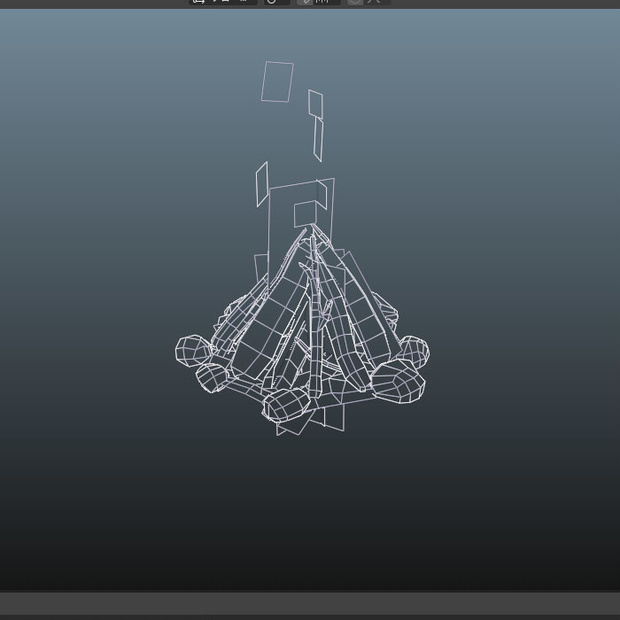The height and width of the screenshot is (620, 620).
Task: Toggle the snap magnet icon
Action: click(305, 2)
